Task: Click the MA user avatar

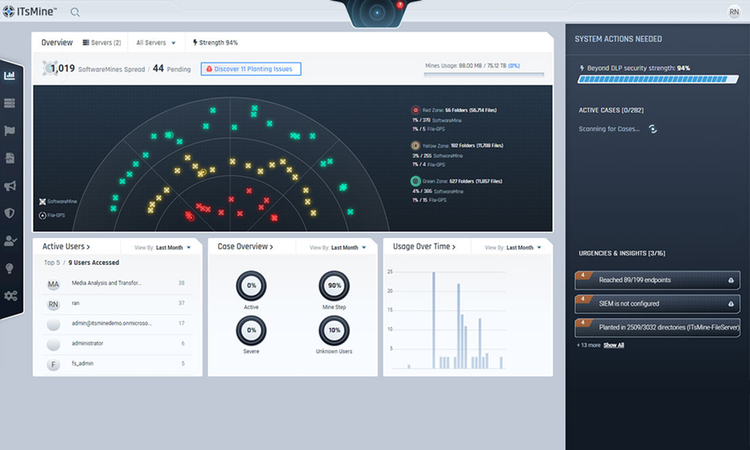Action: 53,284
